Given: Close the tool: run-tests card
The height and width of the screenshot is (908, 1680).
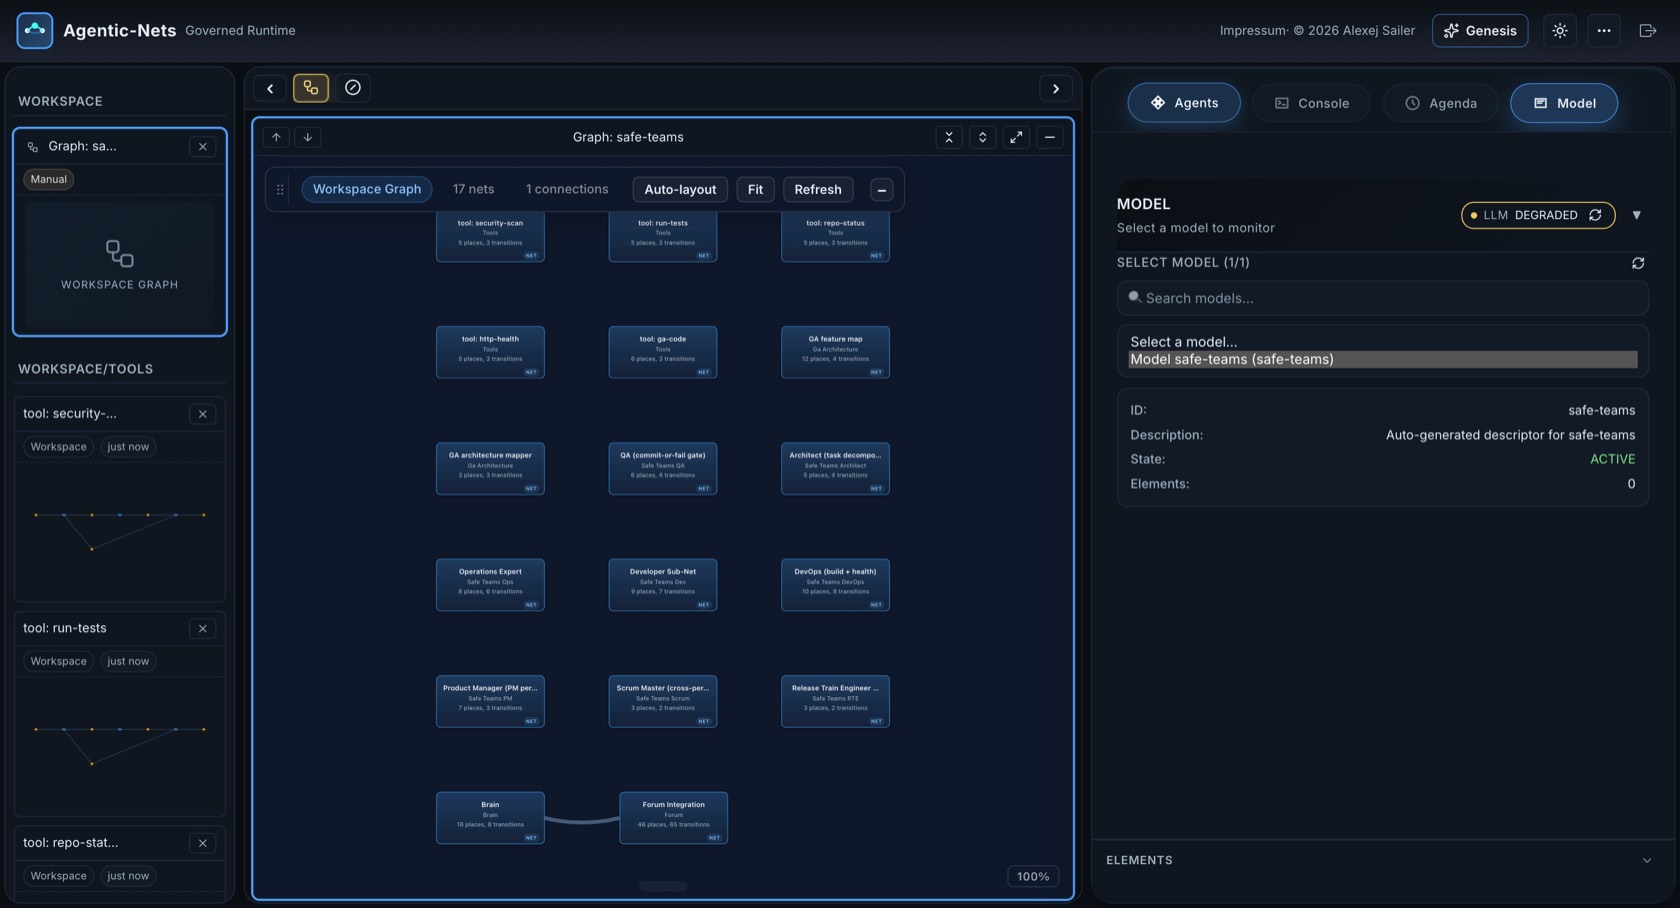Looking at the screenshot, I should pyautogui.click(x=203, y=628).
